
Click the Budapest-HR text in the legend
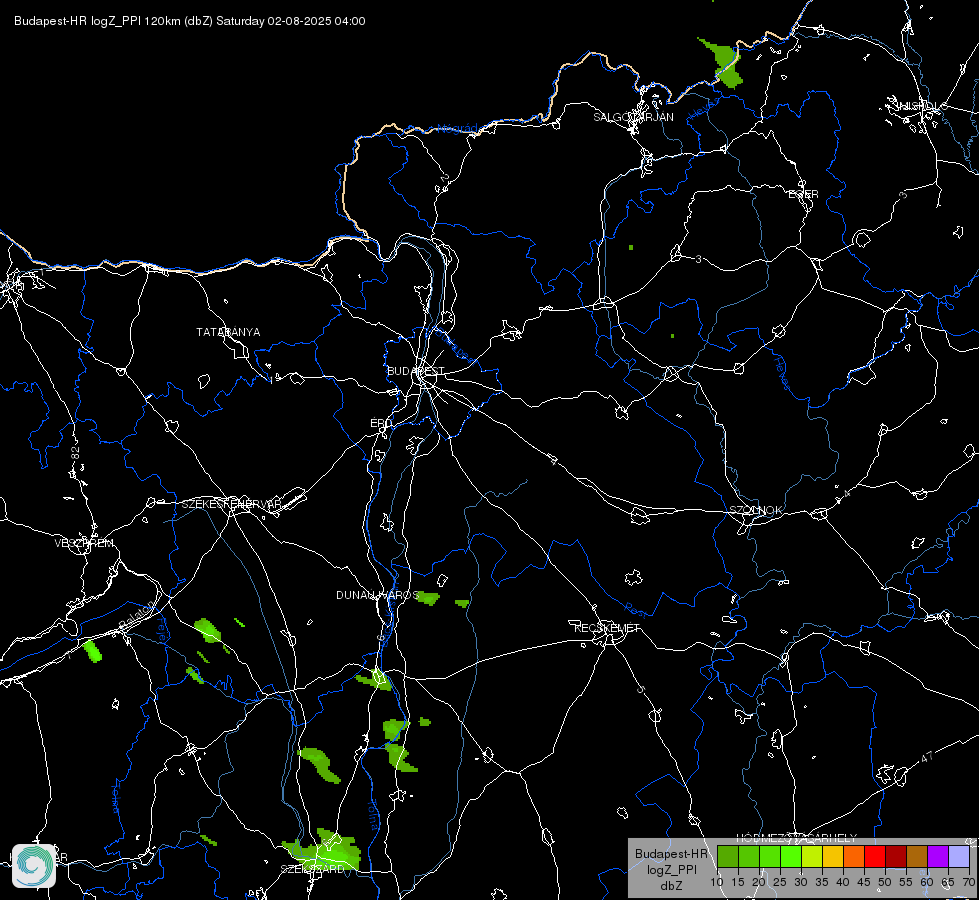[672, 854]
